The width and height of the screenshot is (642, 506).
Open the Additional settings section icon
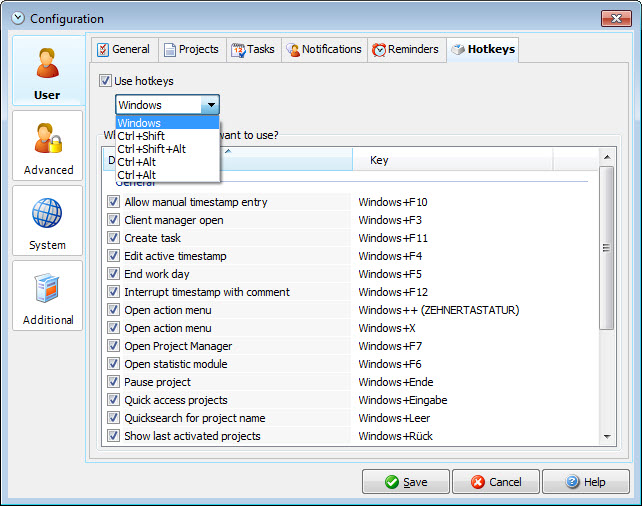click(x=48, y=289)
